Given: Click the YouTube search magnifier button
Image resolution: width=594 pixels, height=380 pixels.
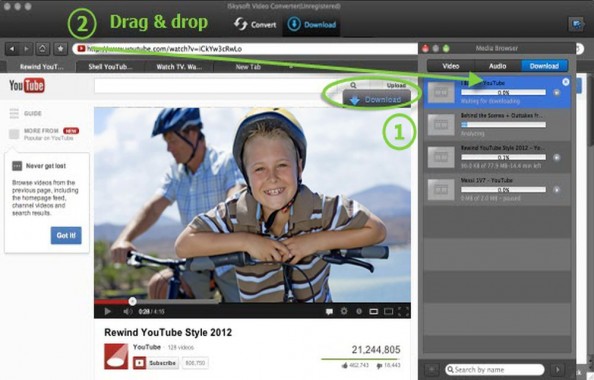Looking at the screenshot, I should (x=353, y=85).
